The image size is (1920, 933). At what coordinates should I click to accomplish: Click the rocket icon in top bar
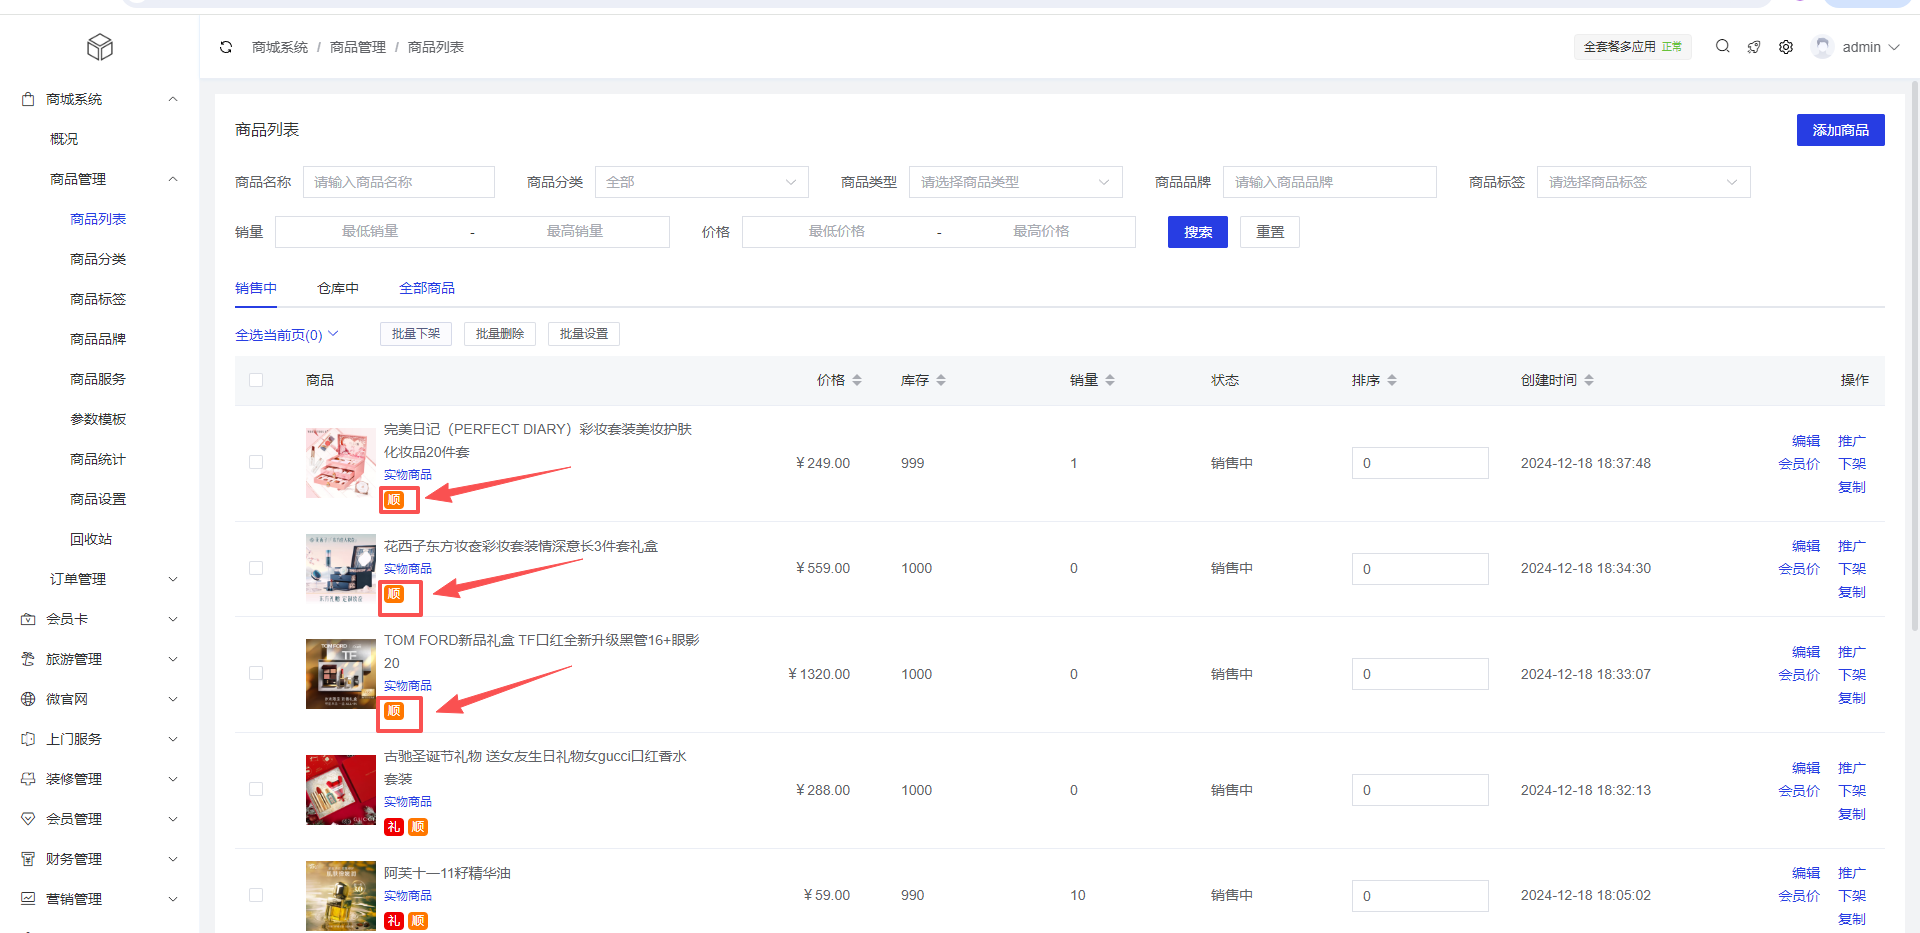click(x=1754, y=47)
